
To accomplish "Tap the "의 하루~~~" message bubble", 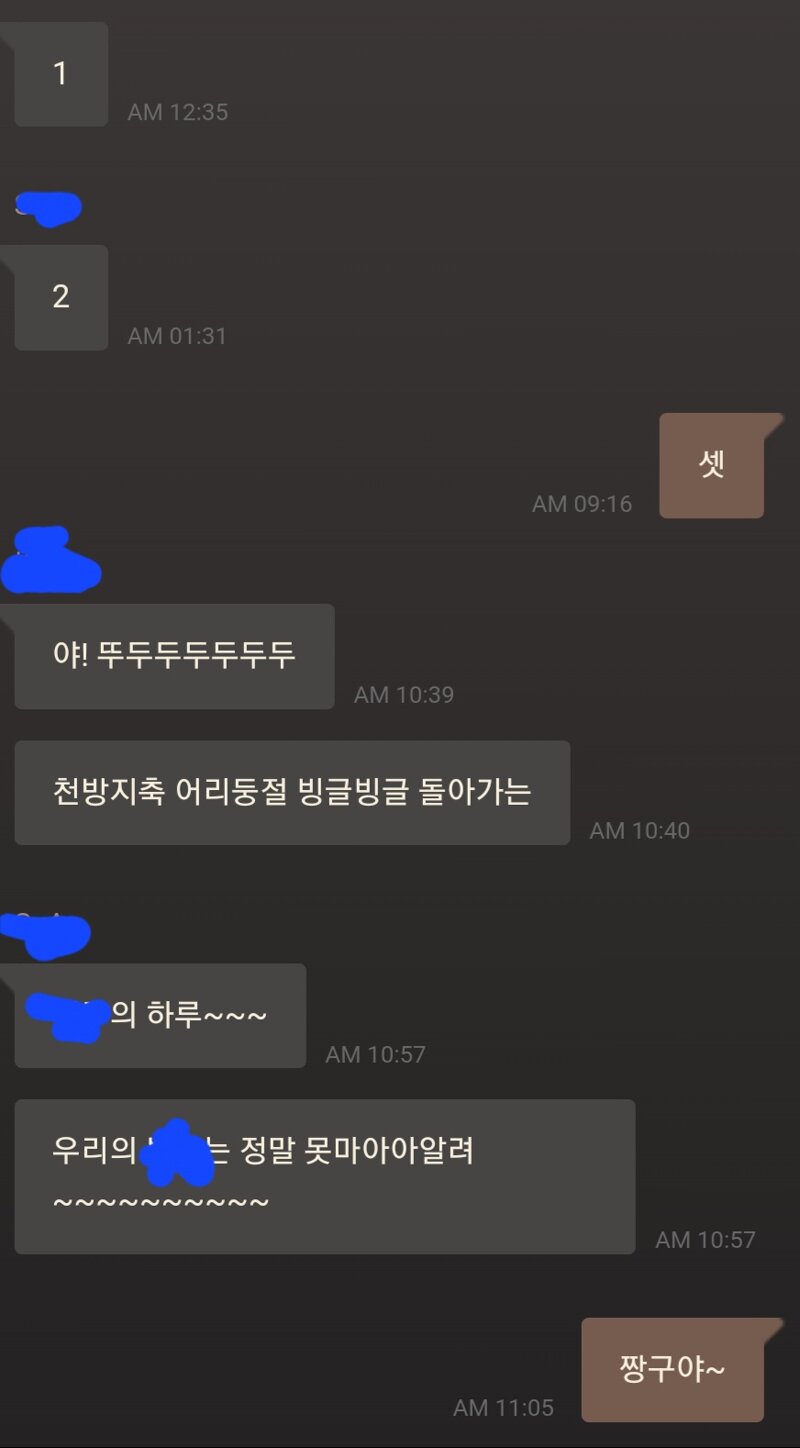I will coord(160,1015).
